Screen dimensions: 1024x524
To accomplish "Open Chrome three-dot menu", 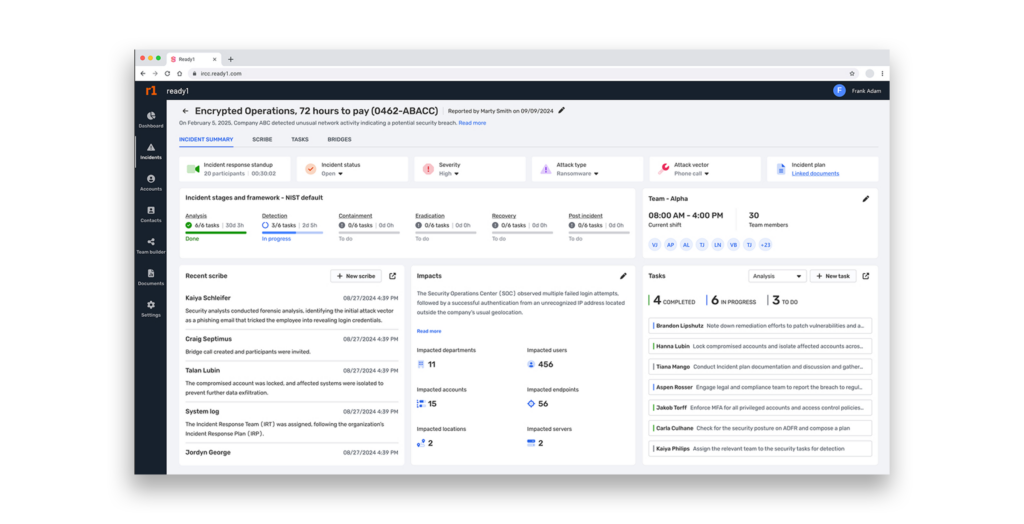I will point(882,74).
